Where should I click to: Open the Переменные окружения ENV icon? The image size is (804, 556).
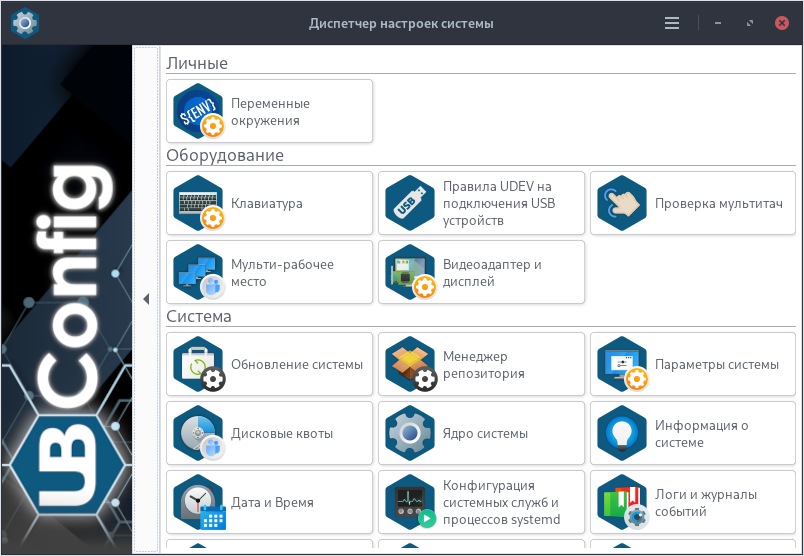pos(199,111)
